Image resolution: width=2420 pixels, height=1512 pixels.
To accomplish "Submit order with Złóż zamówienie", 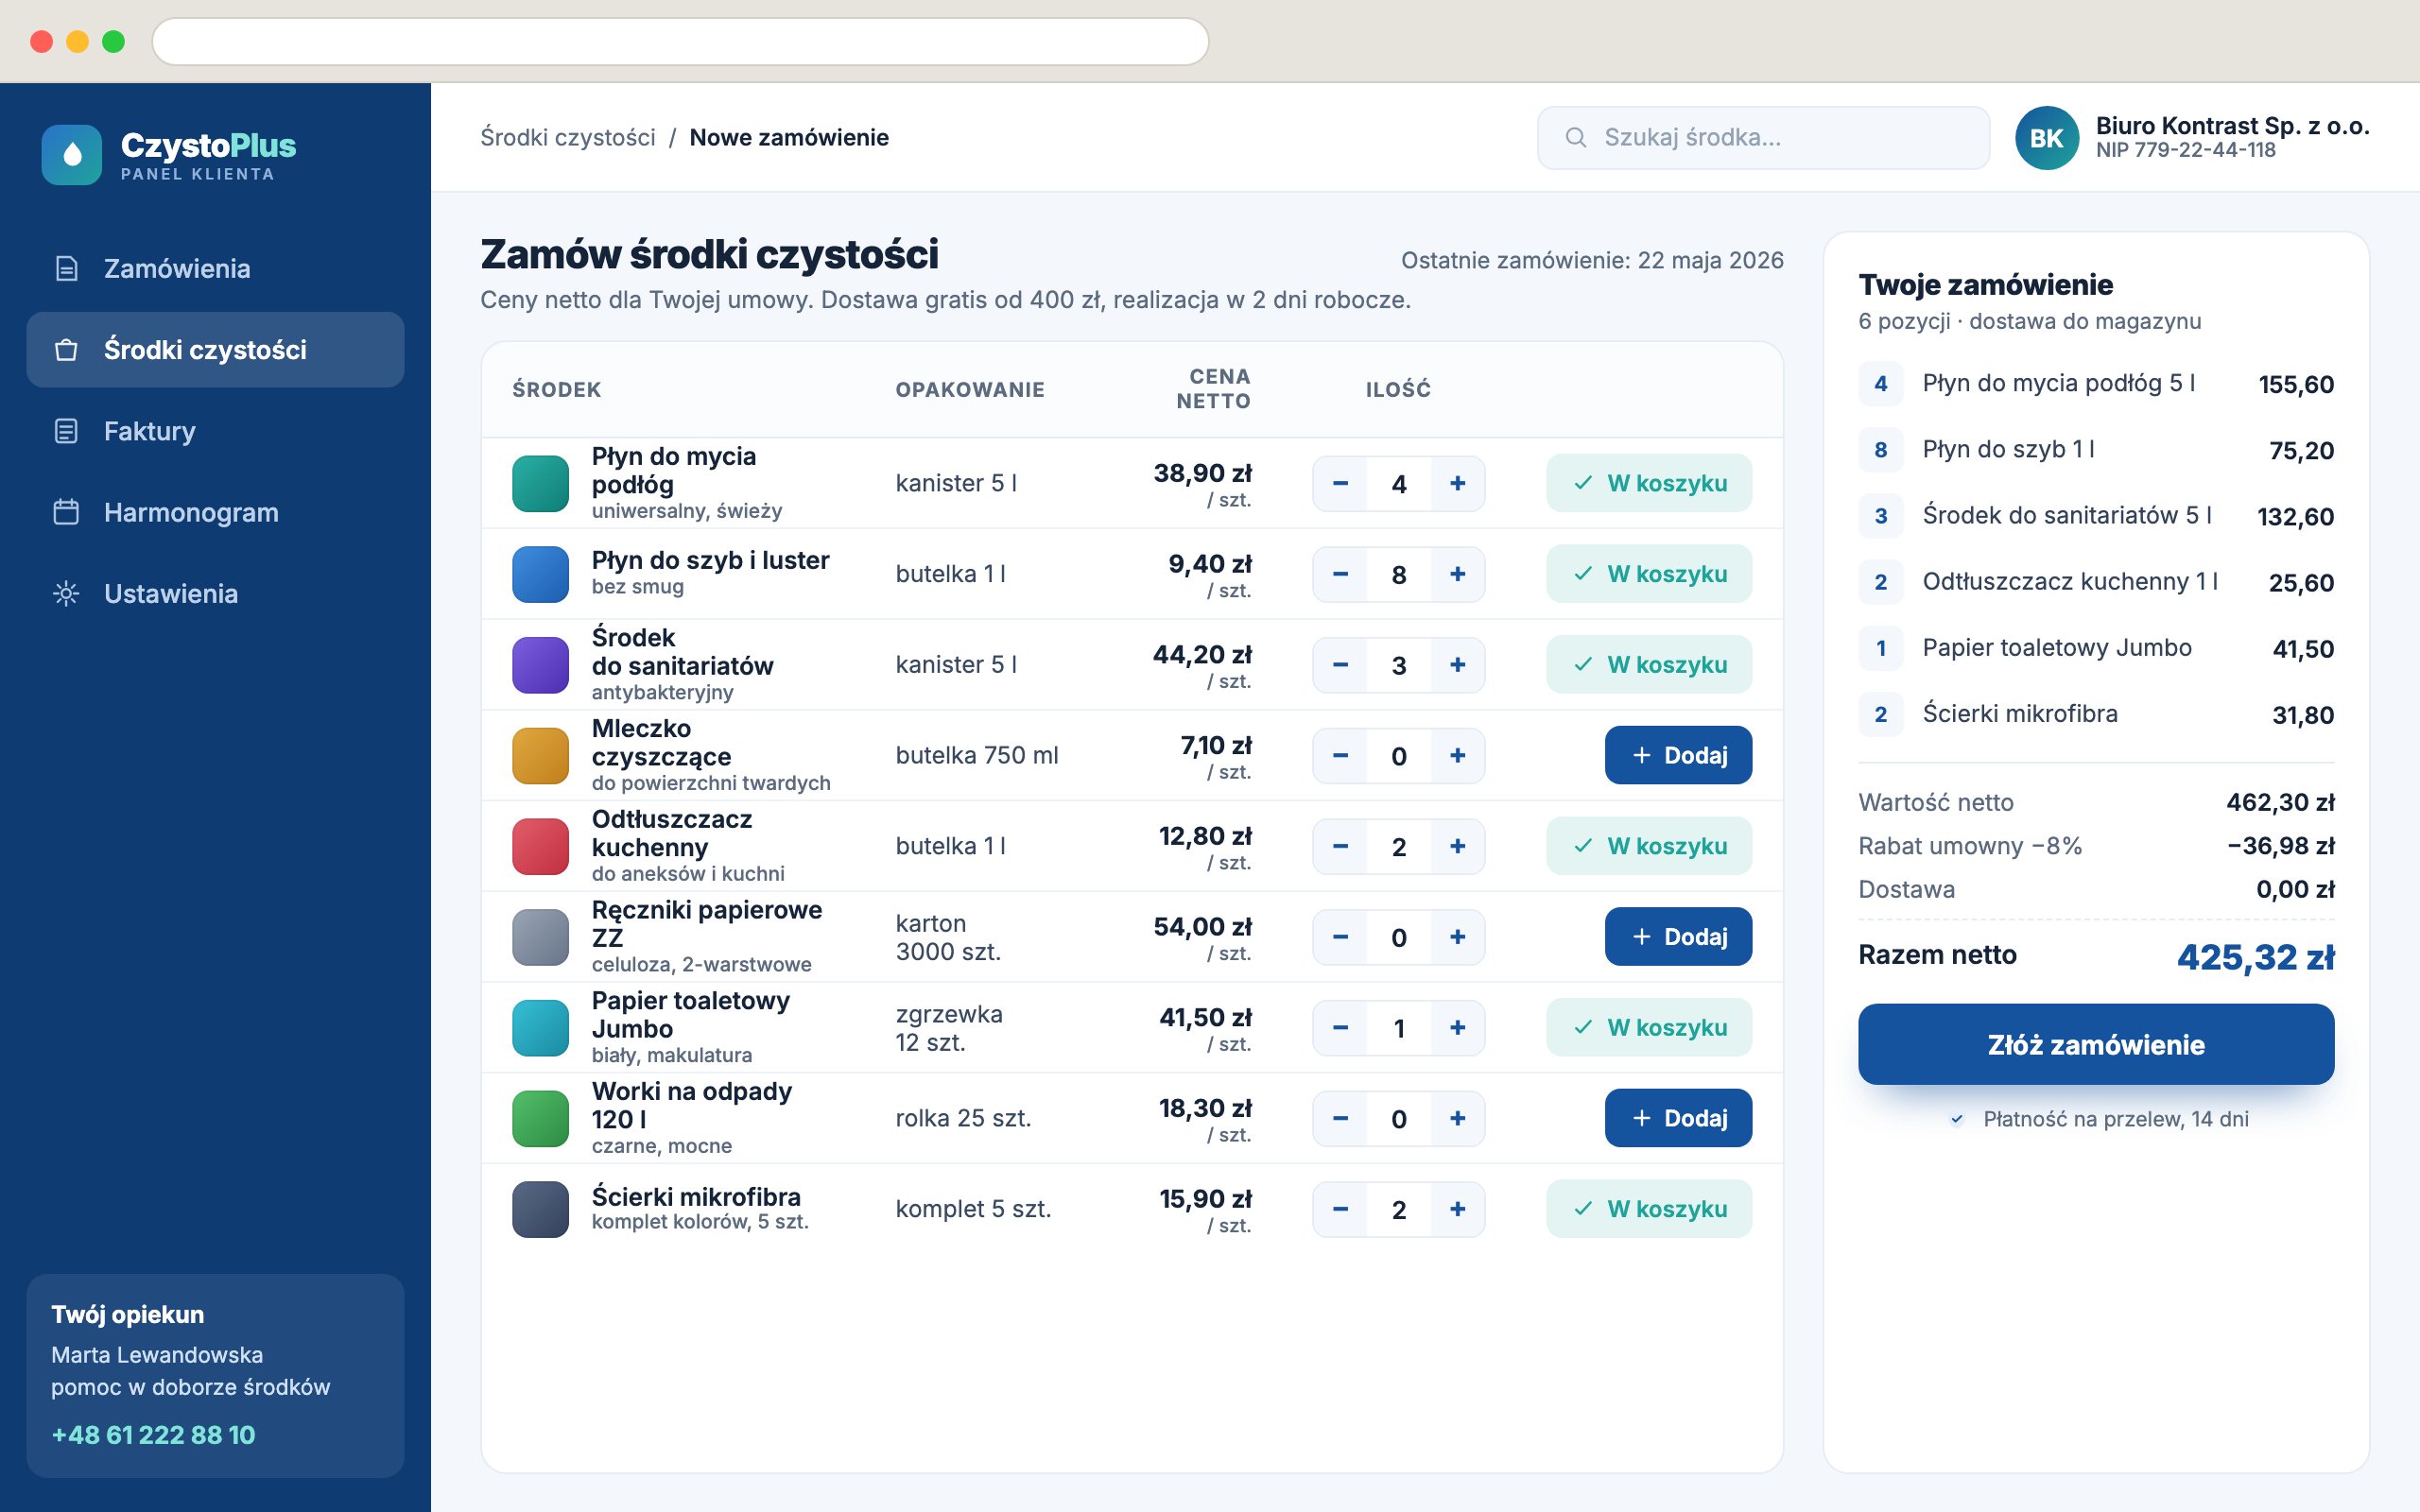I will point(2096,1045).
